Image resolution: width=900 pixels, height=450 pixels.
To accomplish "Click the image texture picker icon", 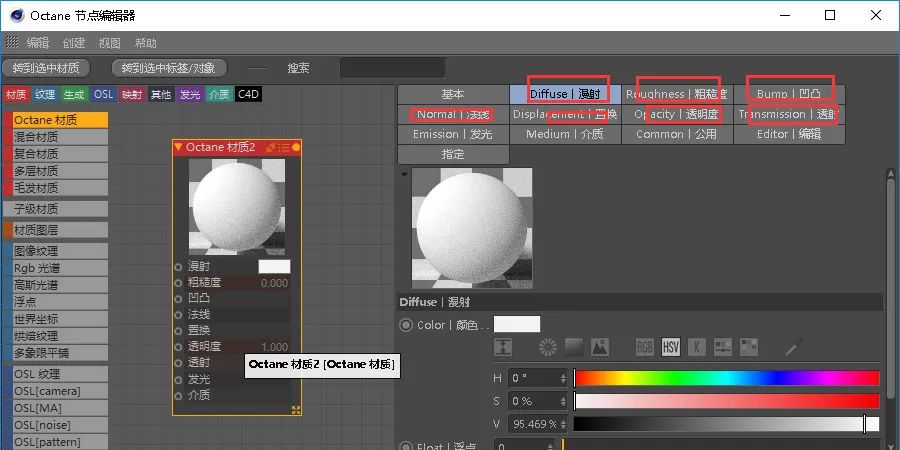I will (x=600, y=347).
